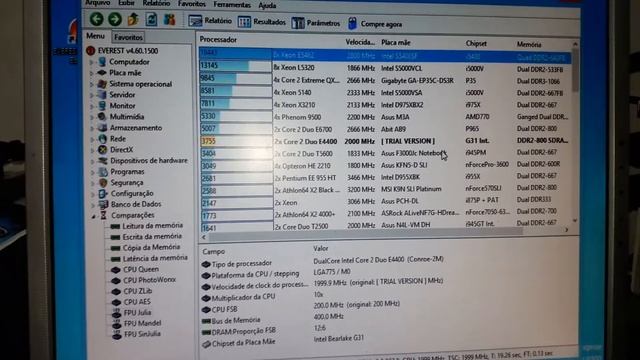Expand the Sistema operacional tree node

coord(91,84)
